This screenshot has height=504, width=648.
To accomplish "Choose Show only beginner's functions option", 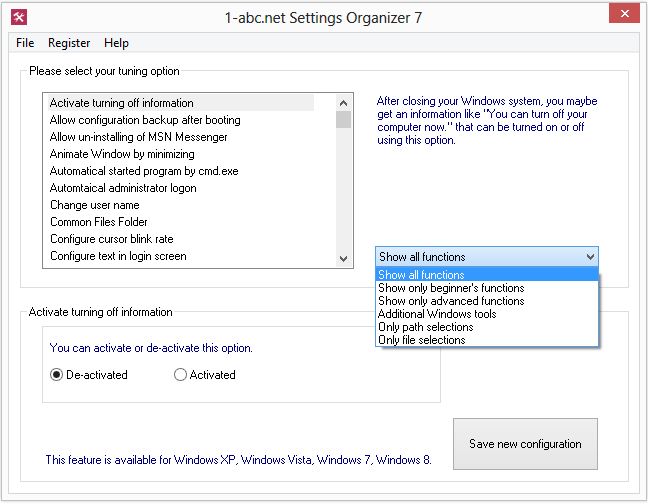I will coord(450,288).
